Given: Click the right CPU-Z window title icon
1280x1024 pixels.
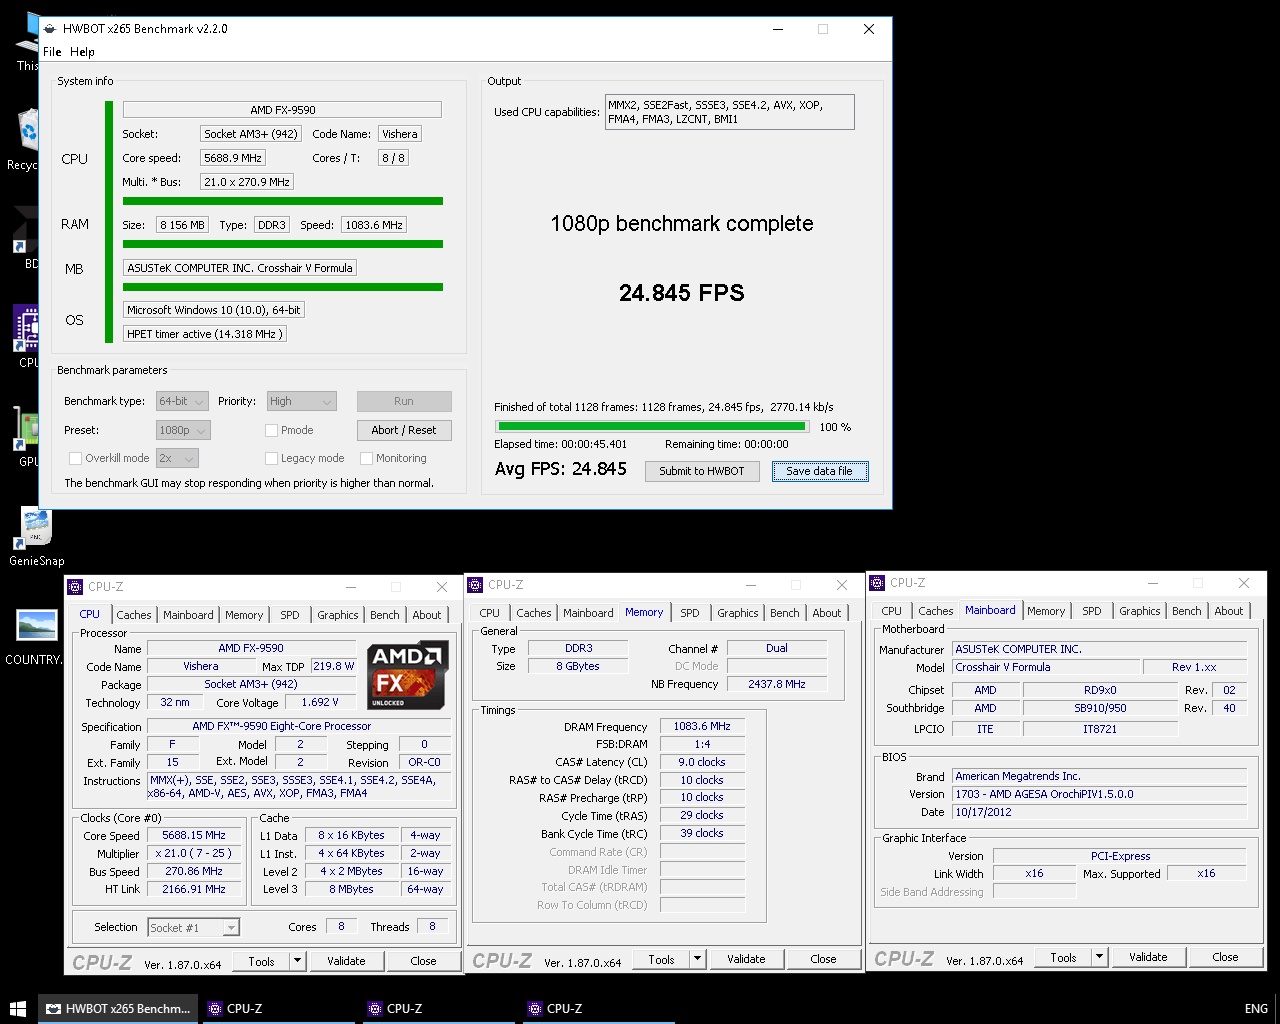Looking at the screenshot, I should coord(878,583).
